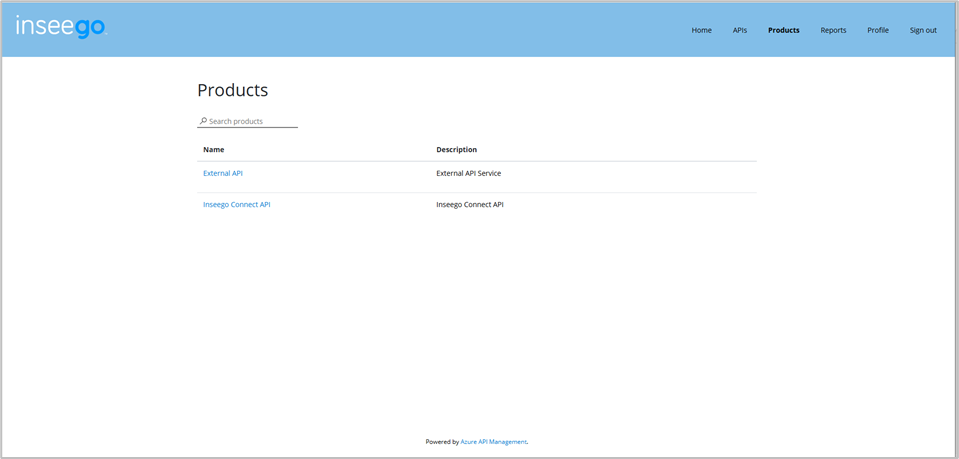Select the Inseego Connect API description text
959x459 pixels.
pyautogui.click(x=470, y=205)
